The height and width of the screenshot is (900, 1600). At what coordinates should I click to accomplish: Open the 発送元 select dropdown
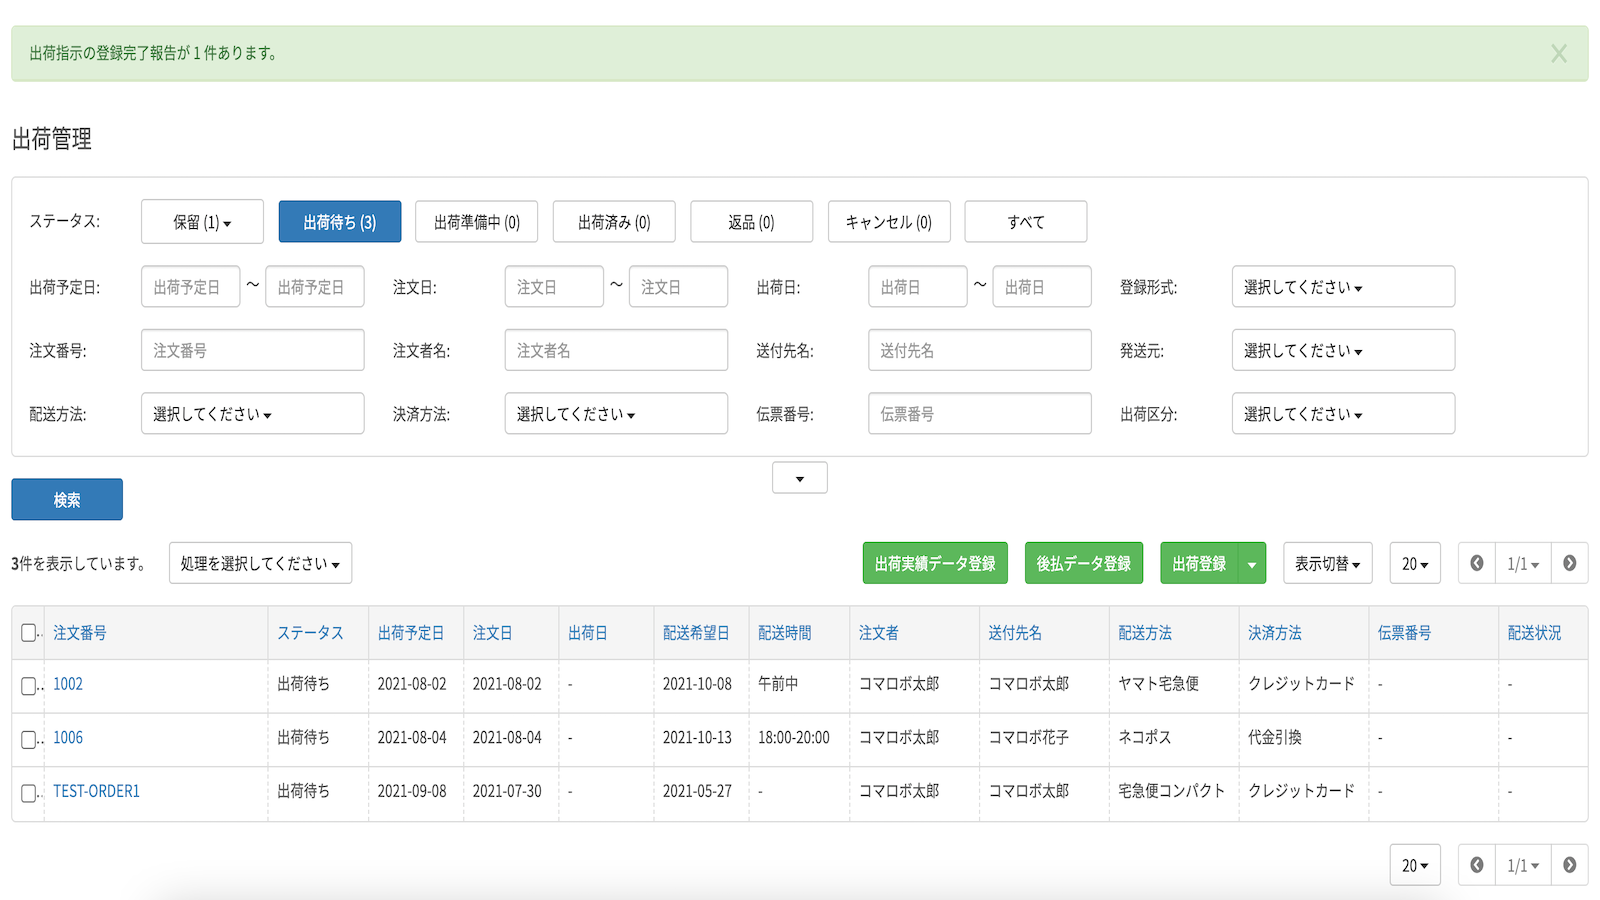[x=1343, y=350]
